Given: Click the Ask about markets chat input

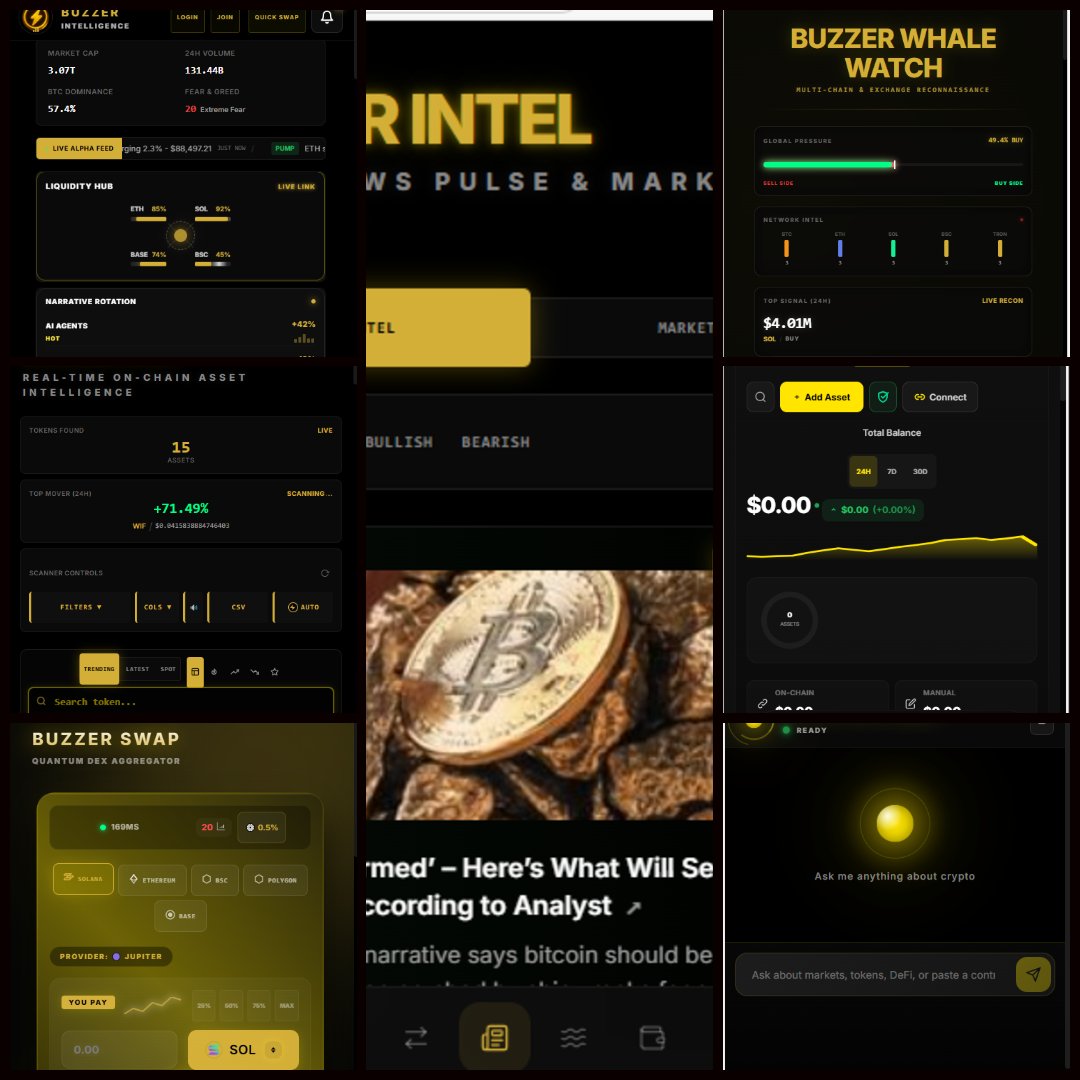Looking at the screenshot, I should pyautogui.click(x=873, y=975).
